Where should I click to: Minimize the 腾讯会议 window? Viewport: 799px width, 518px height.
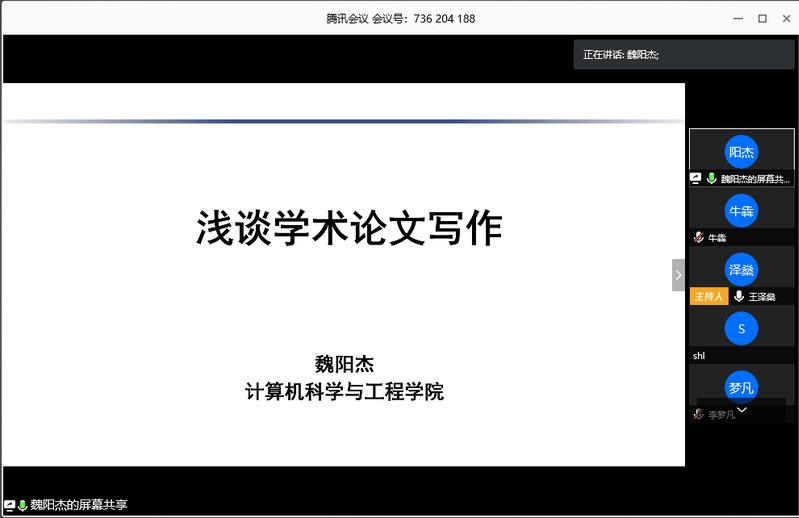[x=737, y=18]
